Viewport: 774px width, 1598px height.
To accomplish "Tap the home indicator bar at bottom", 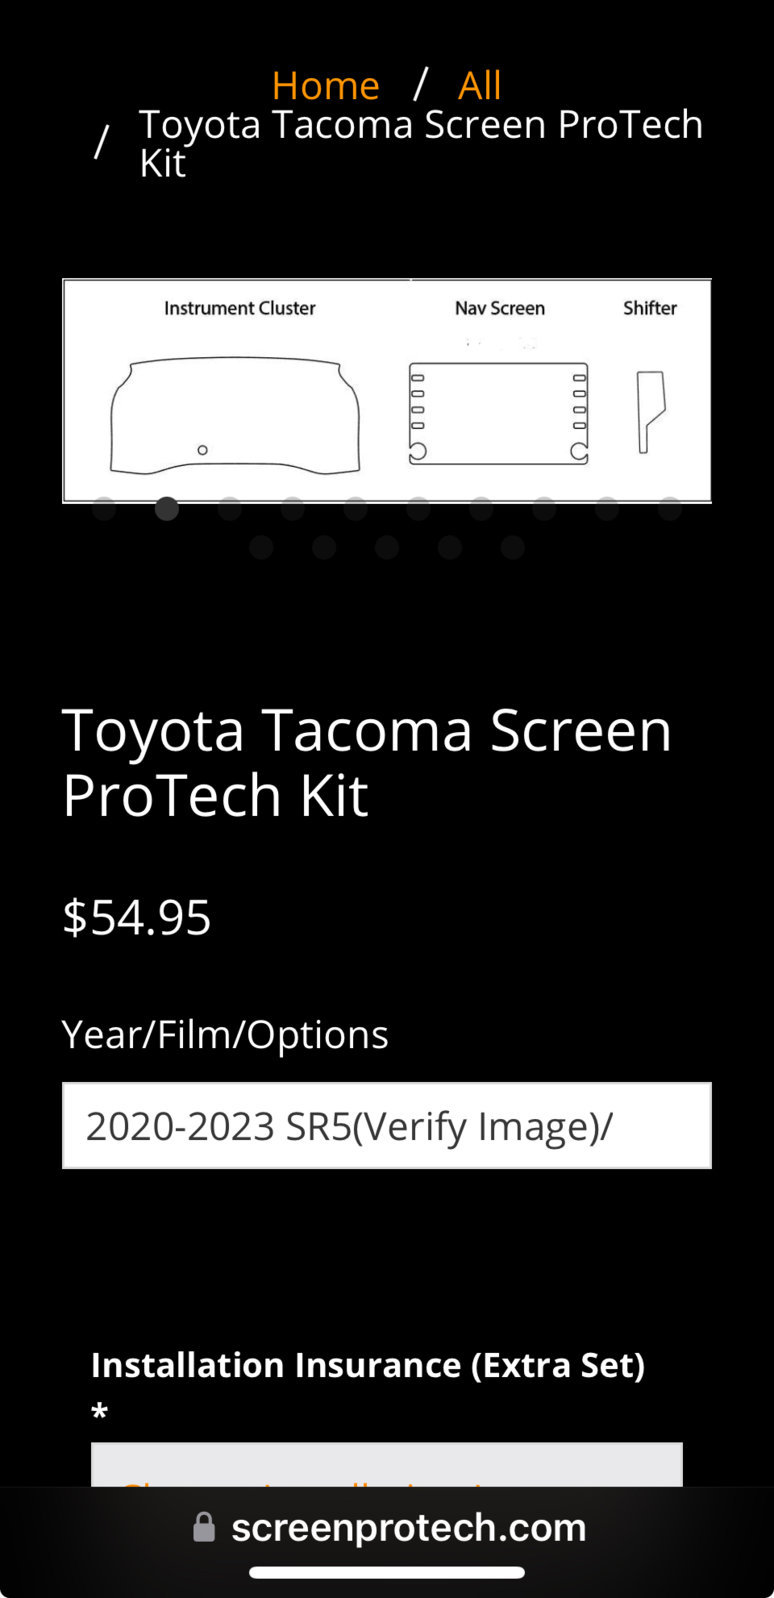I will 387,1572.
